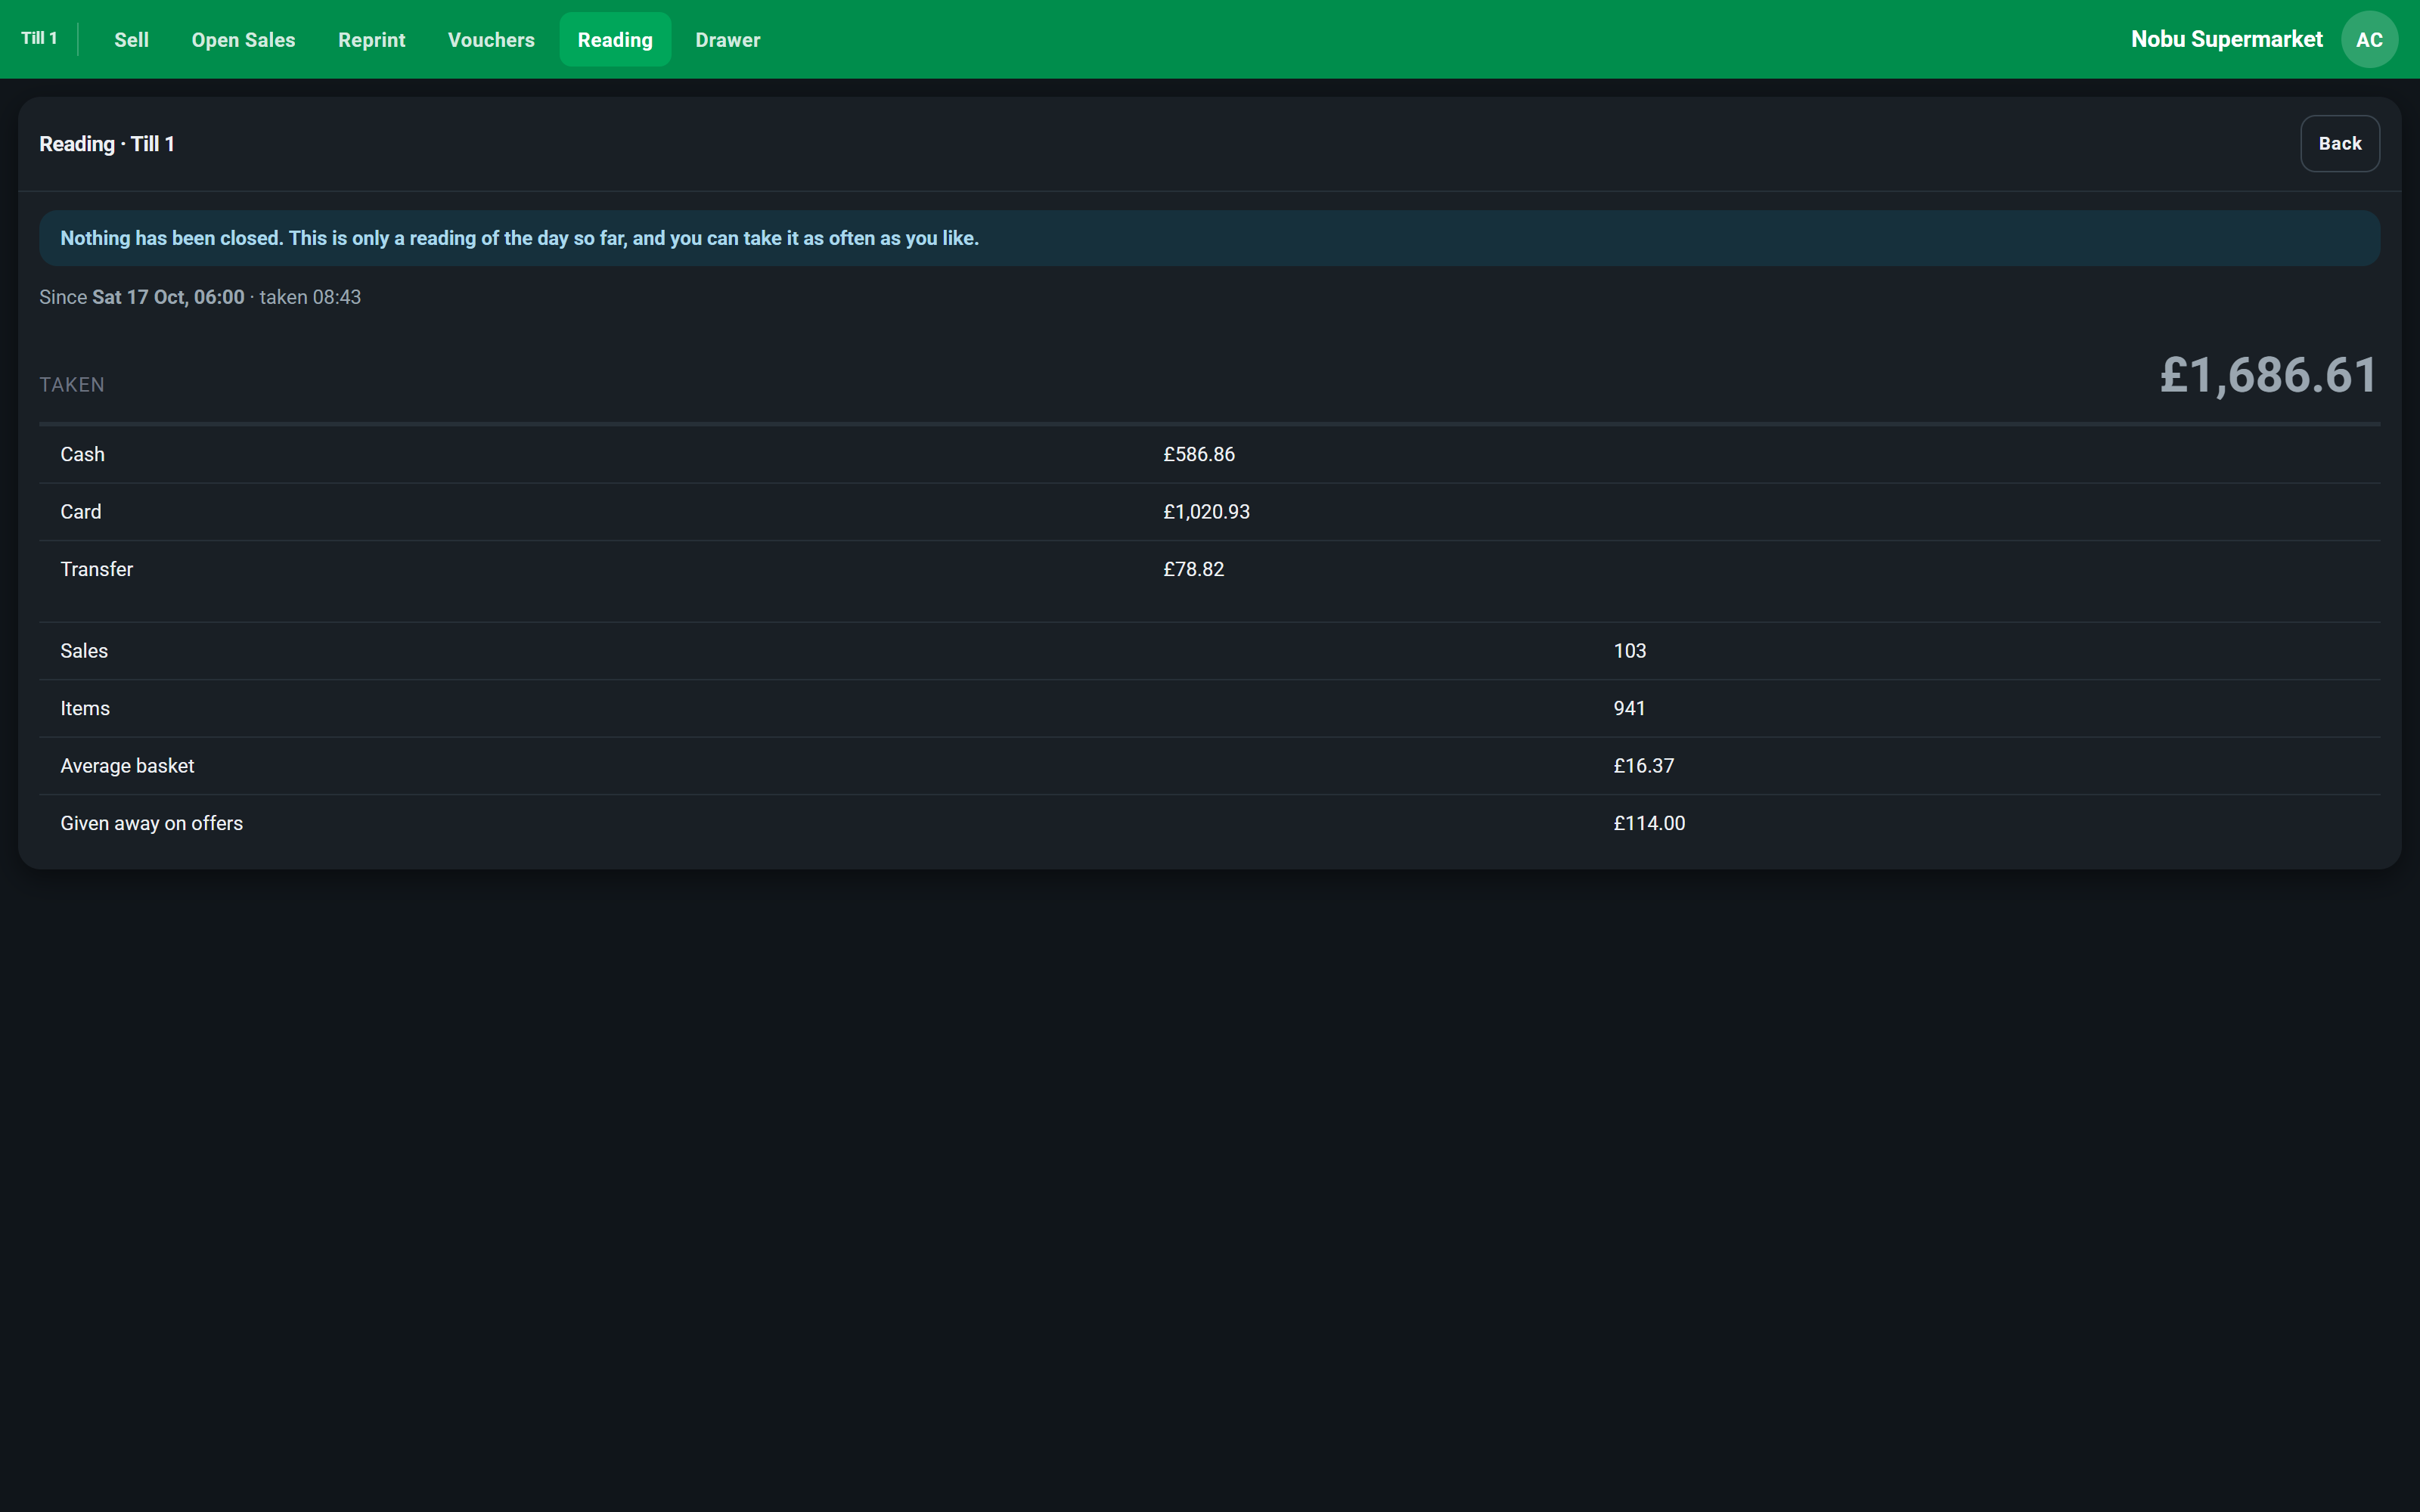
Task: Click the Nobu Supermarket store name
Action: pos(2226,39)
